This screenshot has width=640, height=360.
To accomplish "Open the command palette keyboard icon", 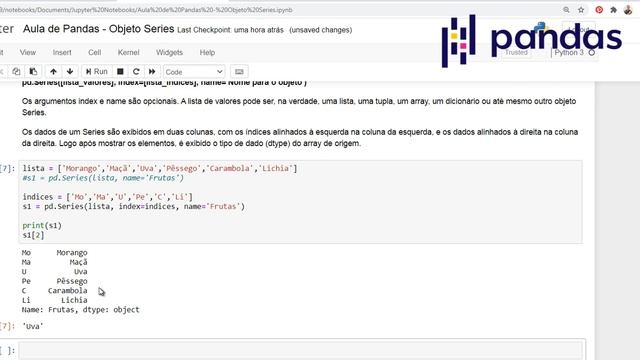I will coord(239,72).
